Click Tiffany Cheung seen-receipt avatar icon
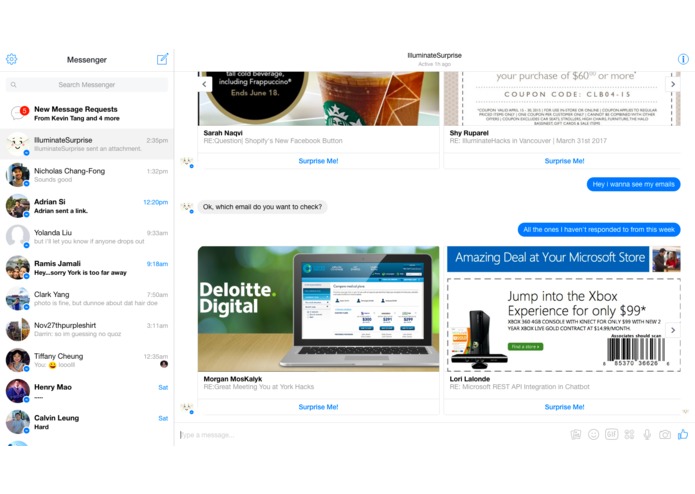 [164, 364]
